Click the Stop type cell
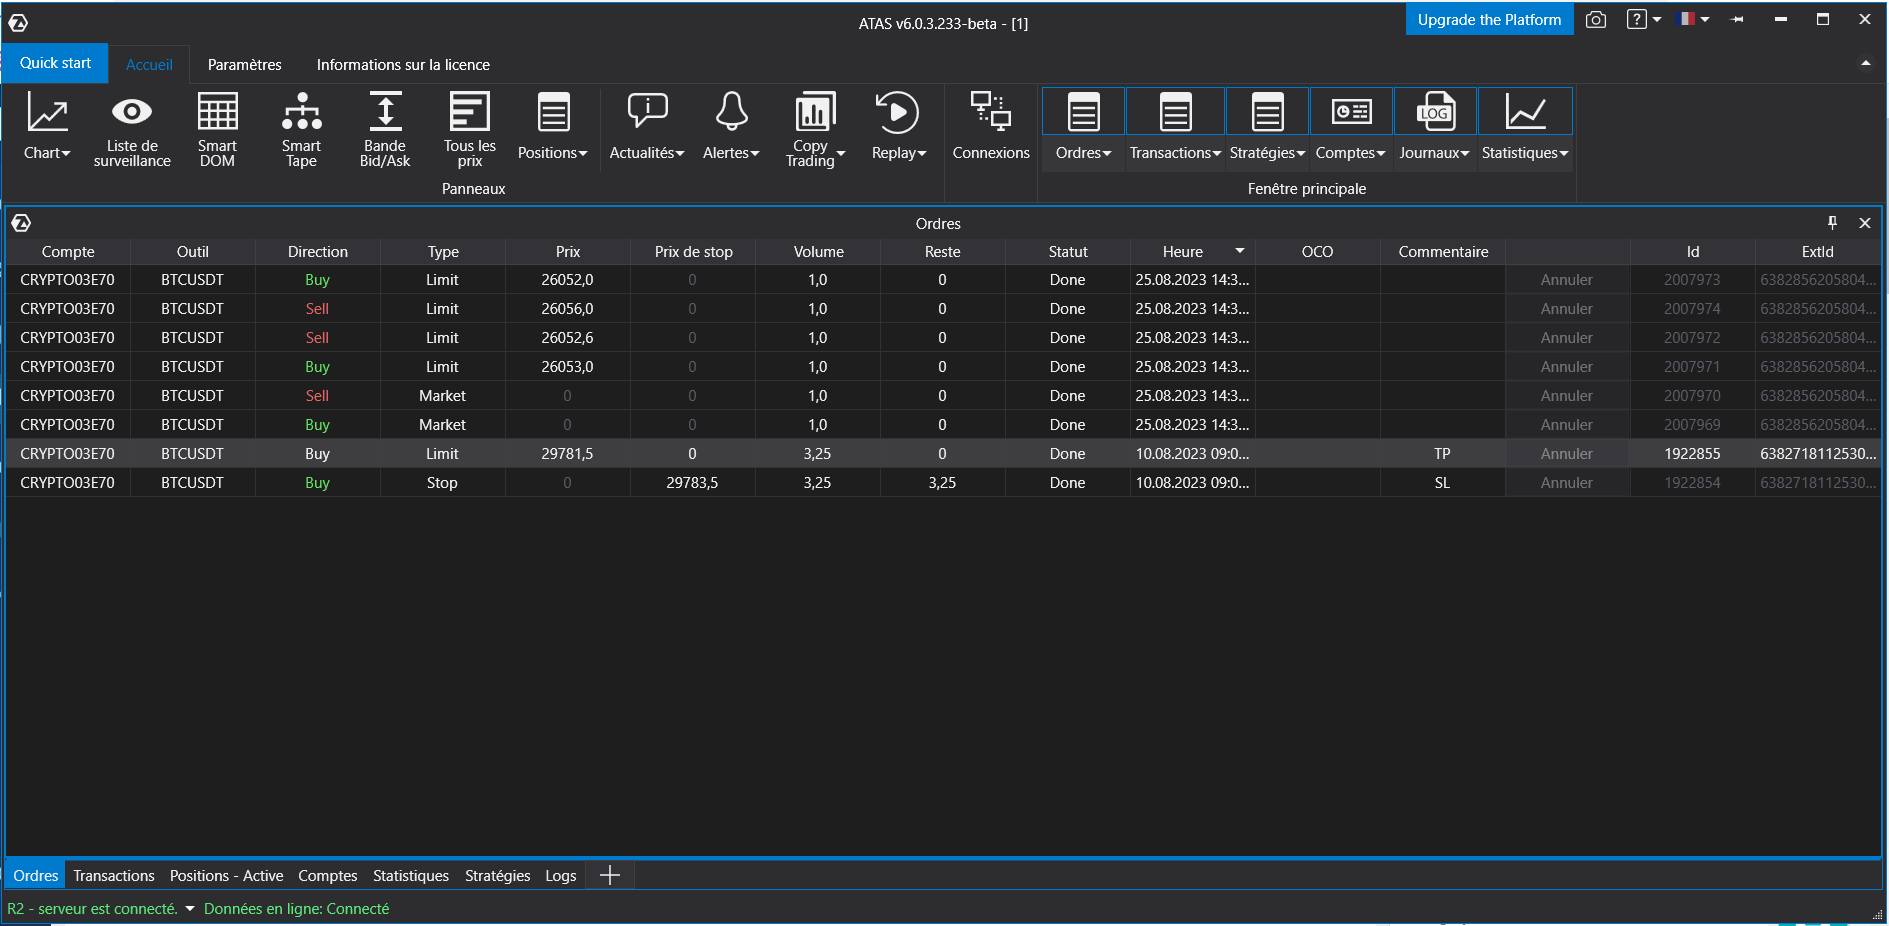Screen dimensions: 1889x926 tap(442, 483)
